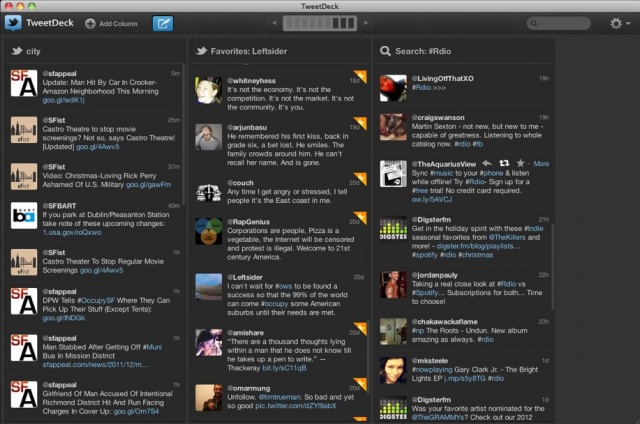Click the #OccupySF hashtag
The width and height of the screenshot is (640, 424).
96,300
